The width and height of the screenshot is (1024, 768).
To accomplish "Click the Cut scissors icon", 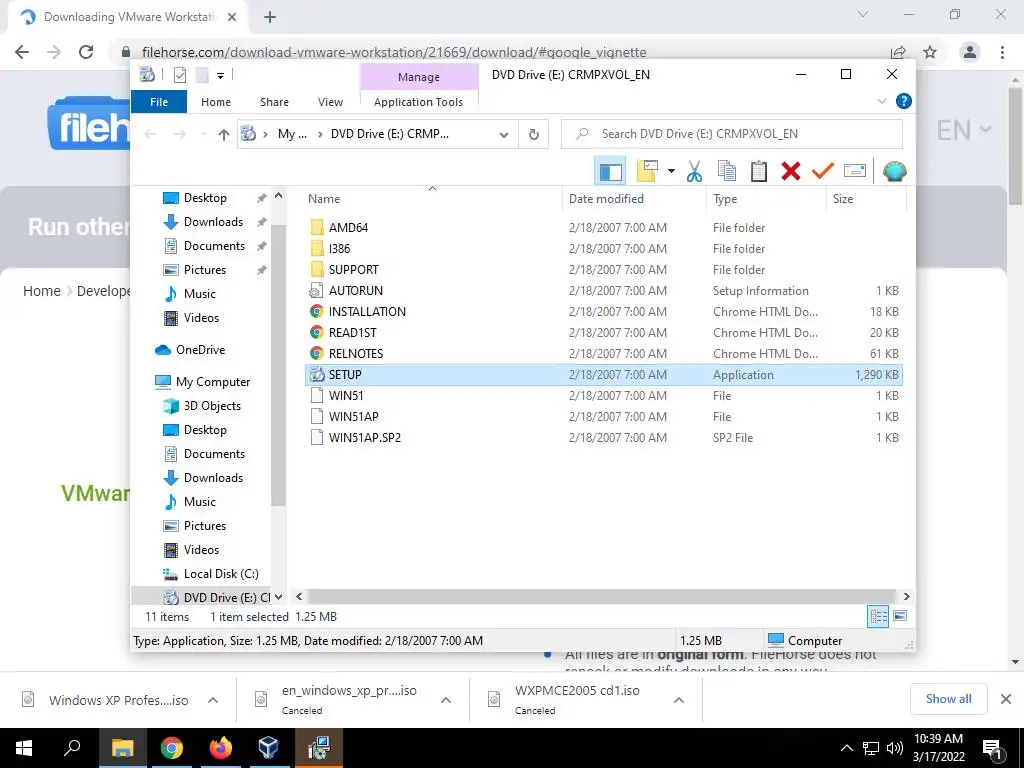I will [694, 172].
